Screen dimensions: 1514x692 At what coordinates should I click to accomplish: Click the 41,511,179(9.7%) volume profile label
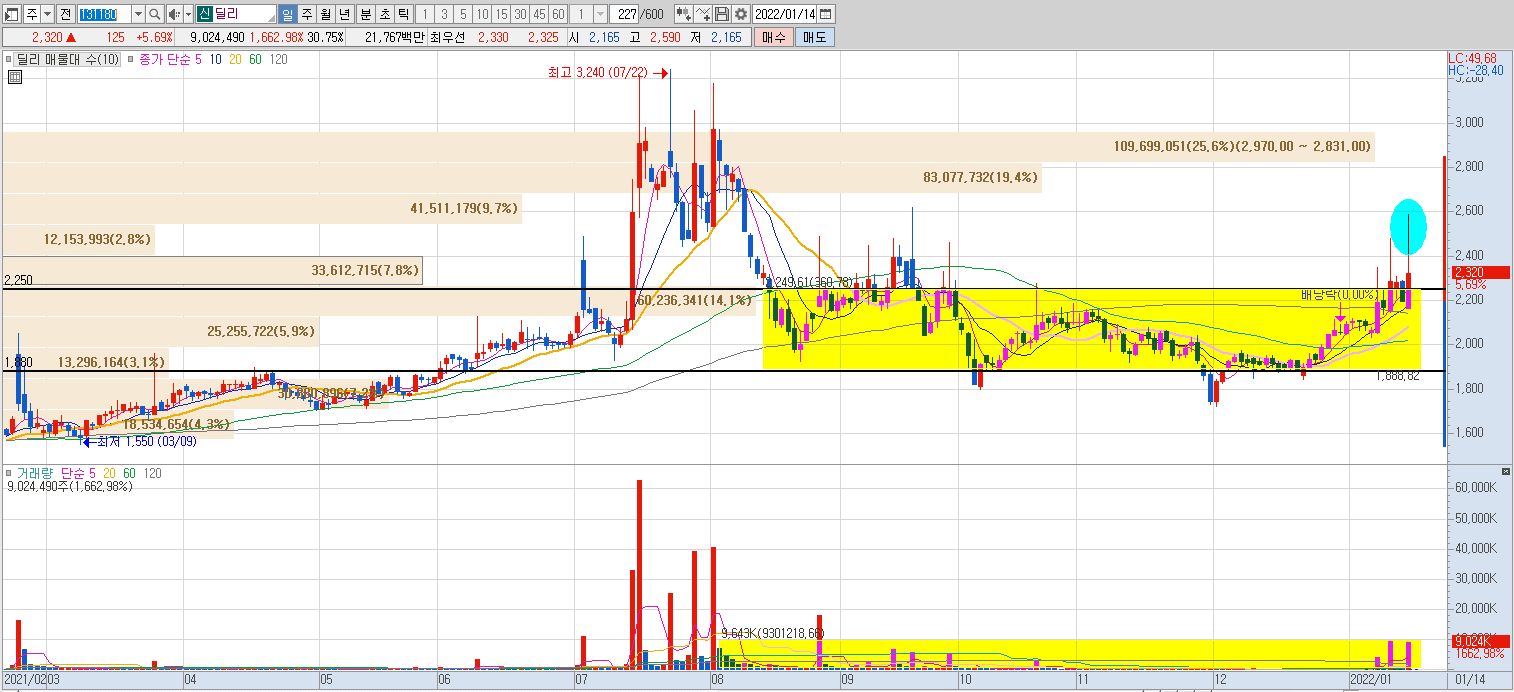click(464, 208)
